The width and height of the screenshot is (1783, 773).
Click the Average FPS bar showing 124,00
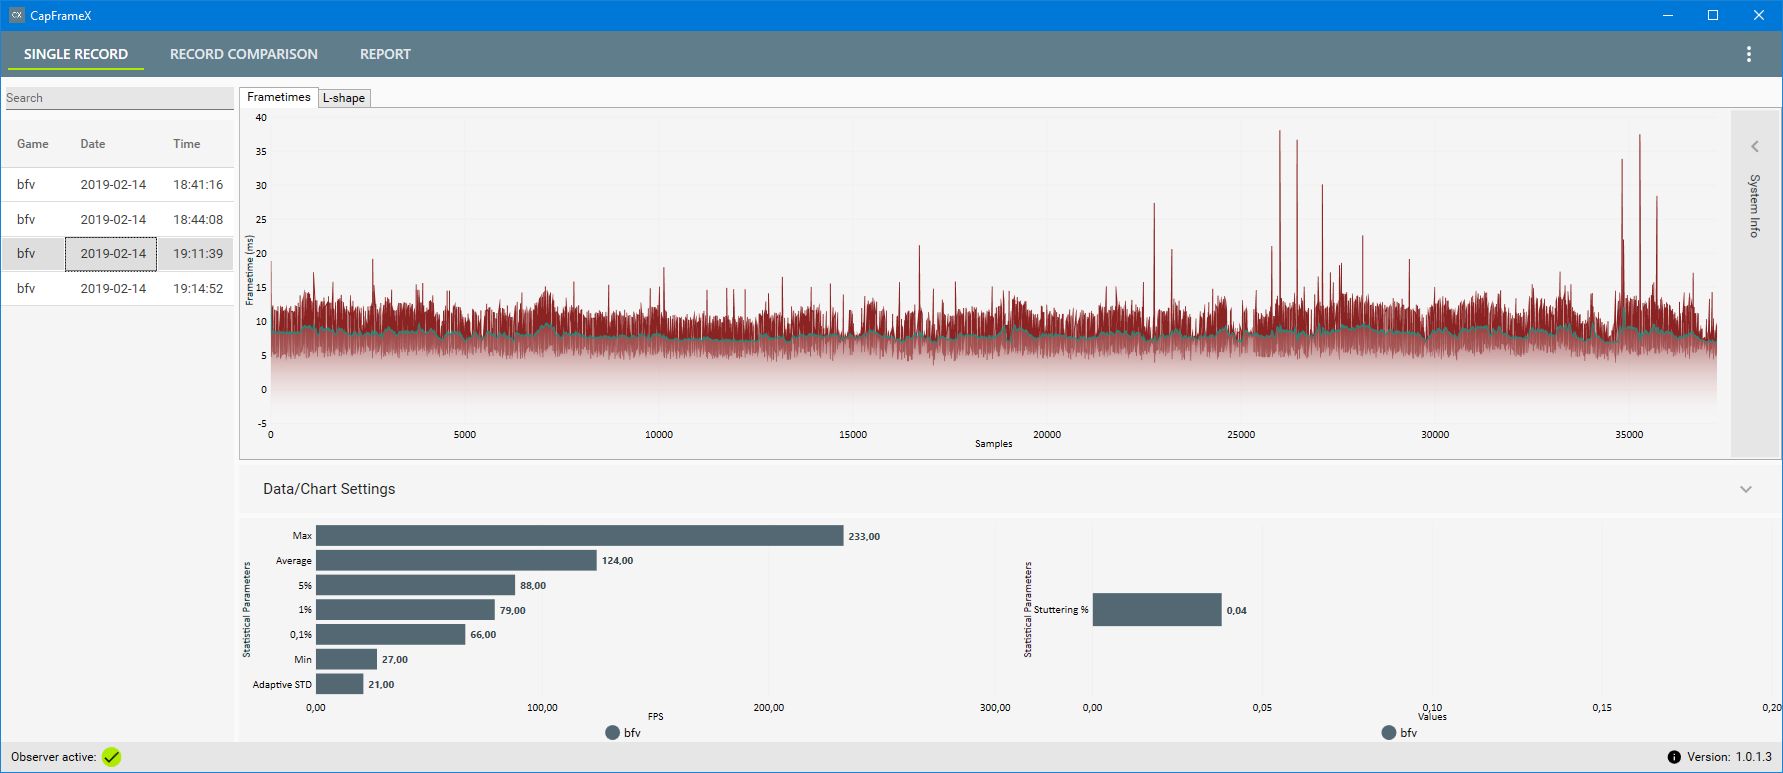pos(456,560)
